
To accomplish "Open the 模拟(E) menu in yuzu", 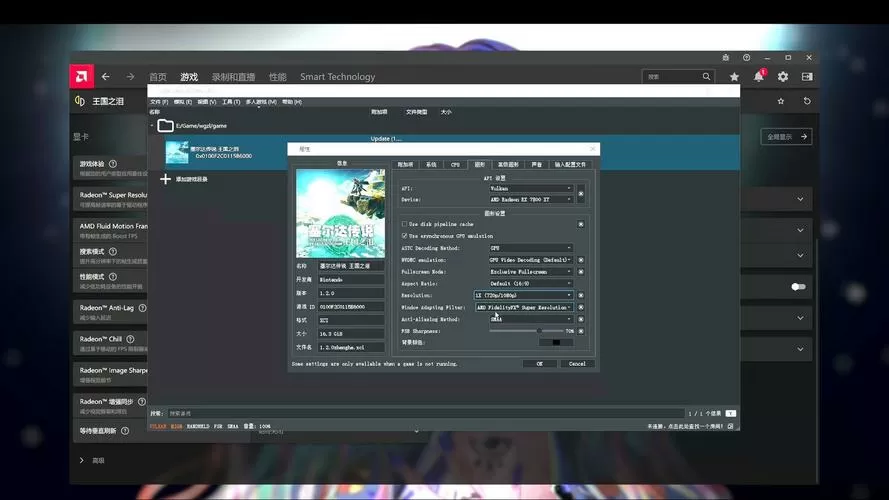I will click(183, 102).
